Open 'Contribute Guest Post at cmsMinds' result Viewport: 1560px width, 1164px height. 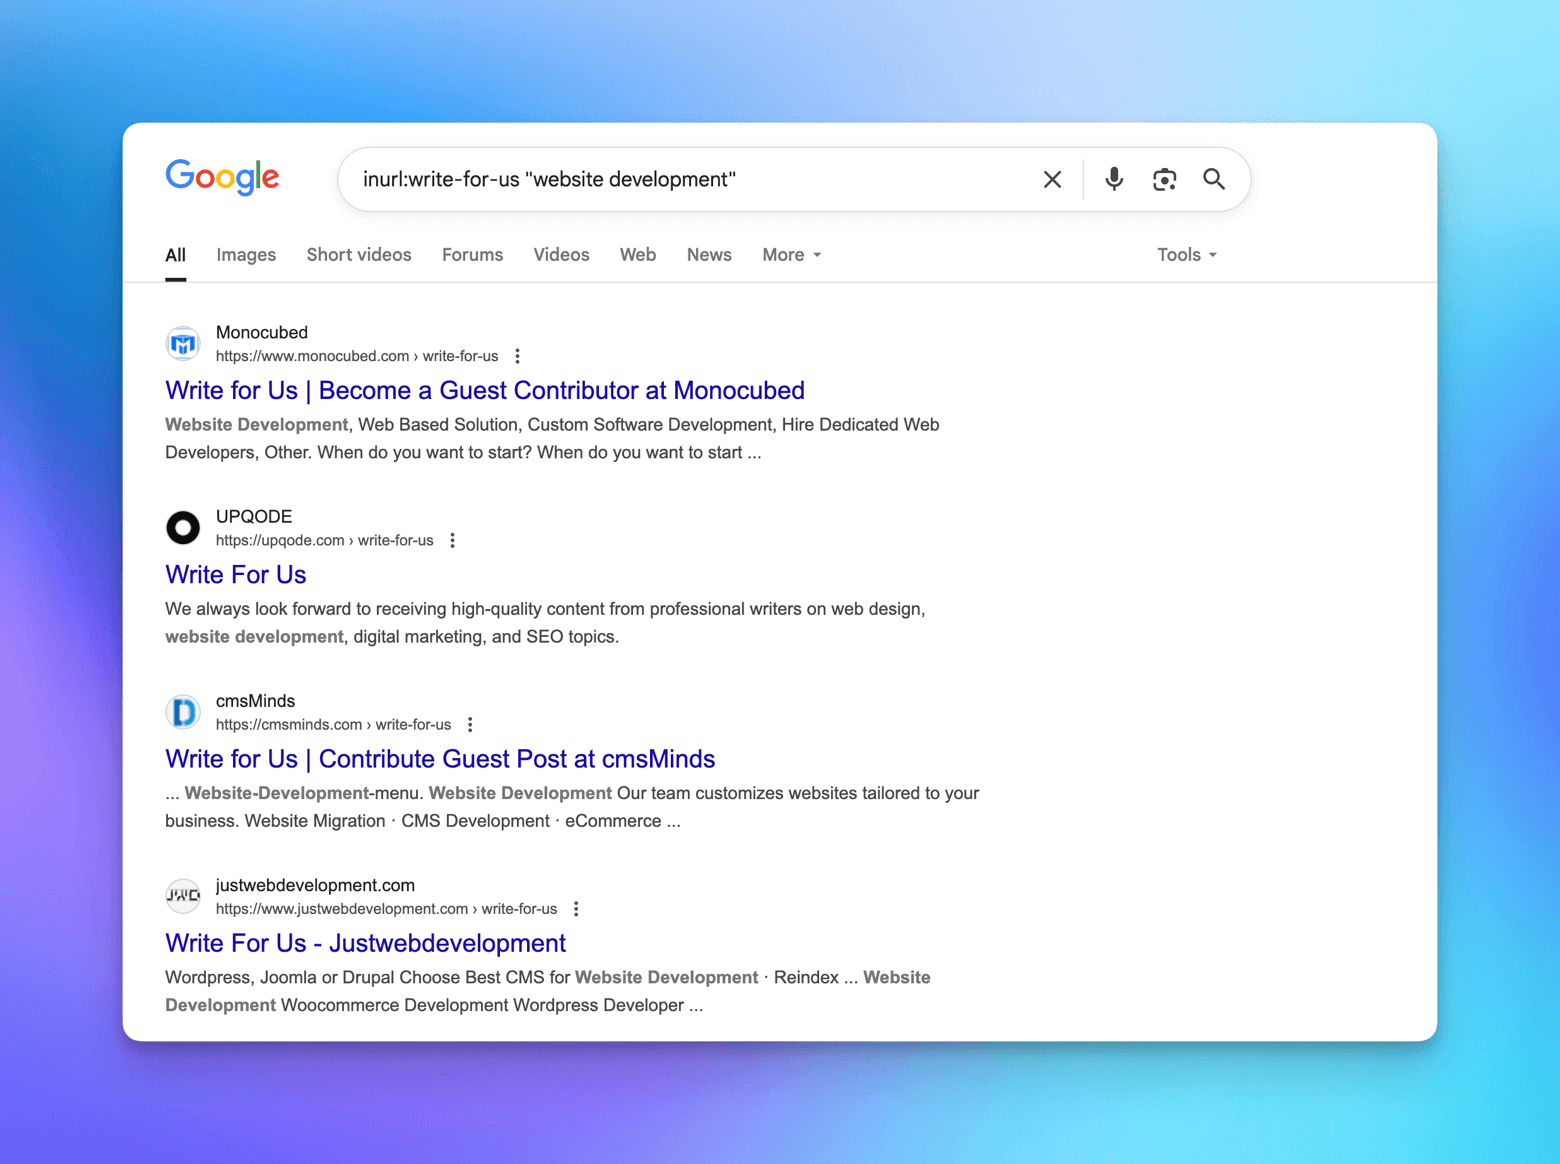[x=440, y=759]
